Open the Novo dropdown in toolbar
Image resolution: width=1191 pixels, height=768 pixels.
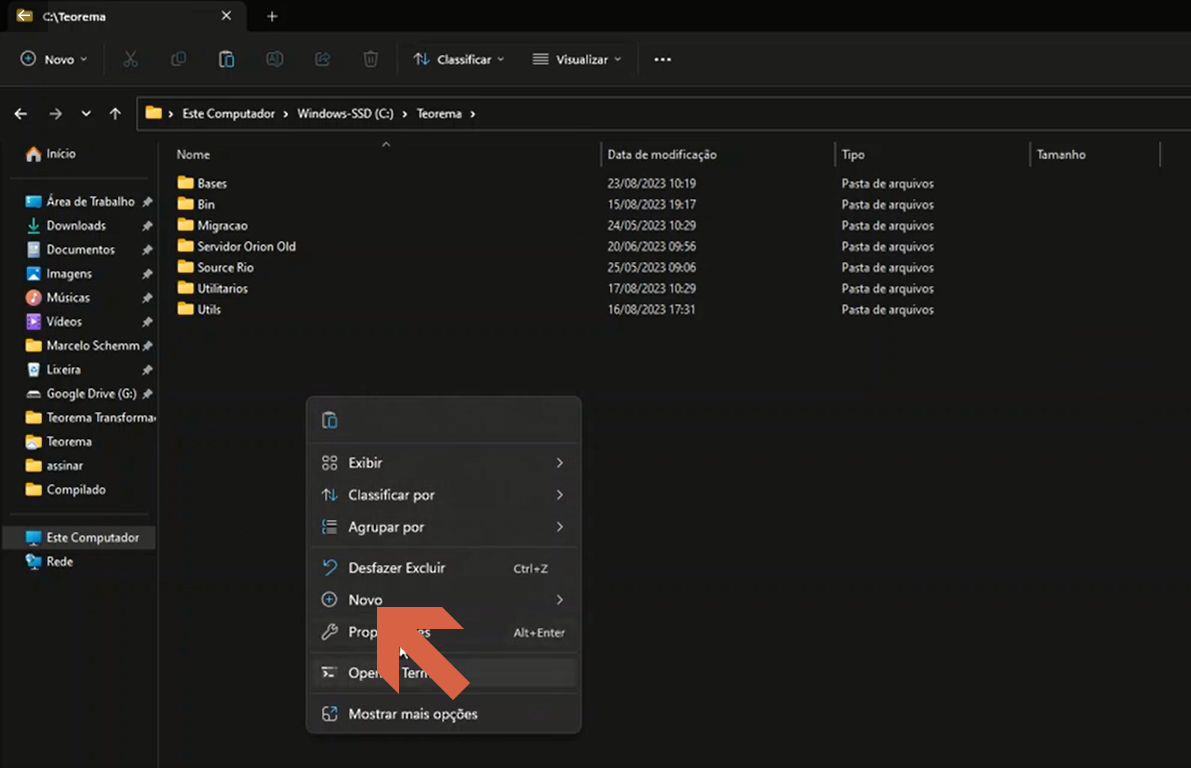click(x=54, y=59)
